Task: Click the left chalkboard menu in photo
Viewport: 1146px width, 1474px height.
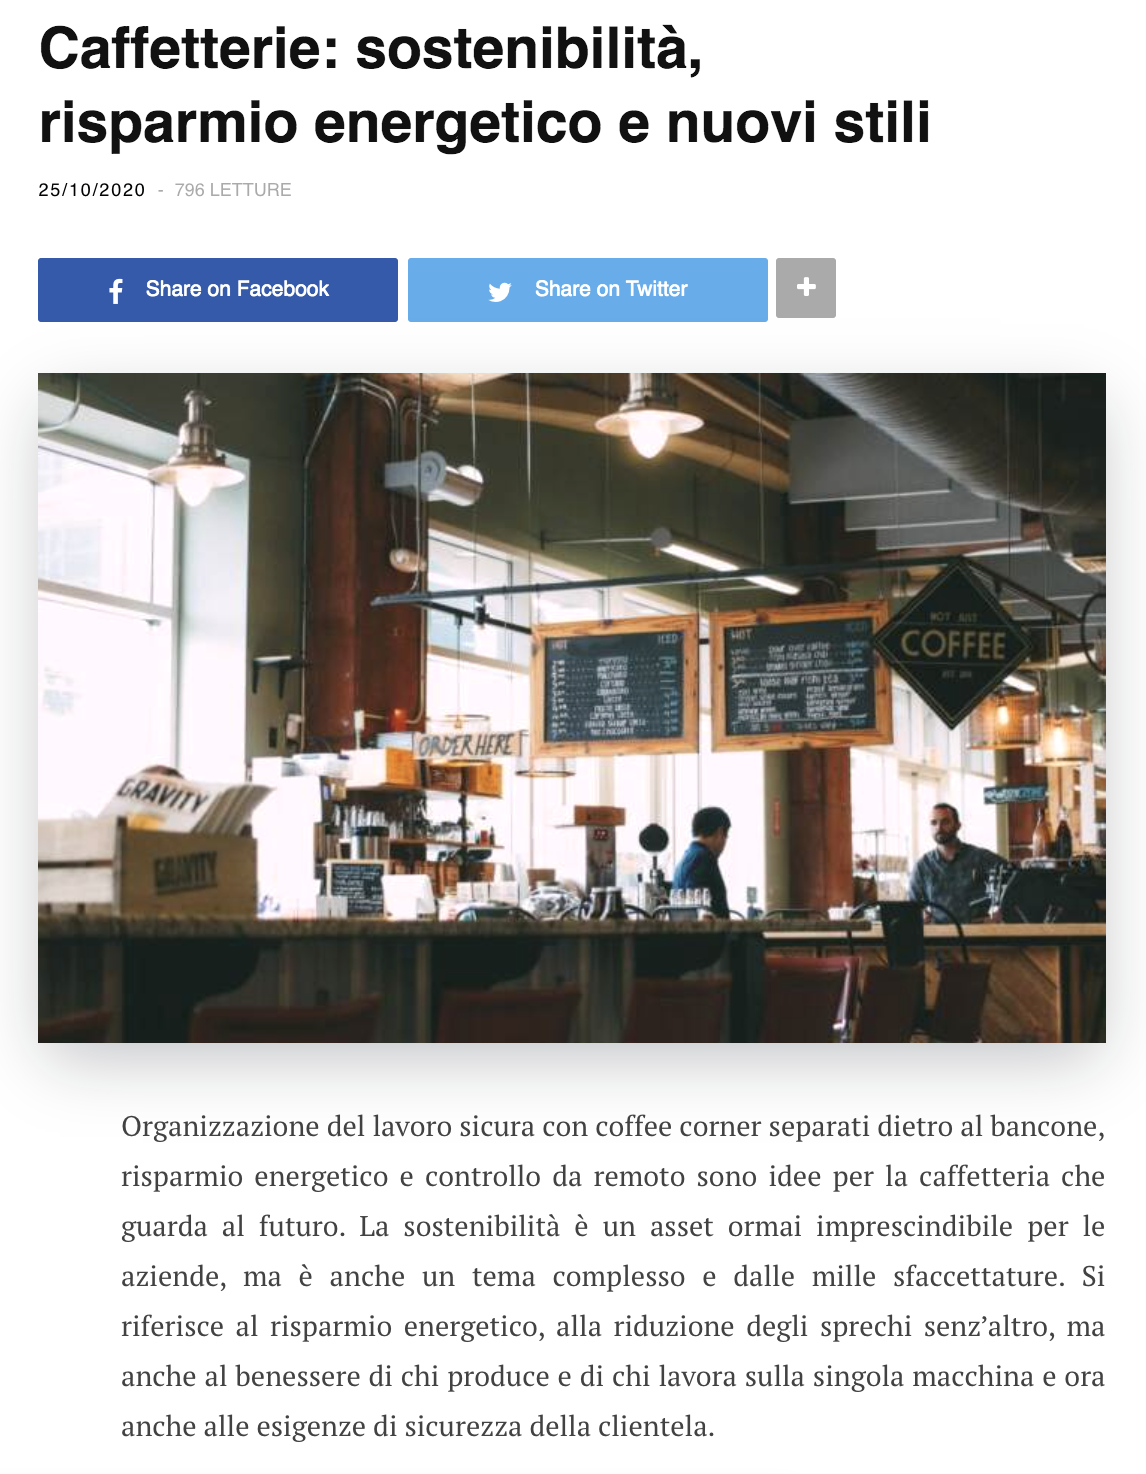Action: coord(614,686)
